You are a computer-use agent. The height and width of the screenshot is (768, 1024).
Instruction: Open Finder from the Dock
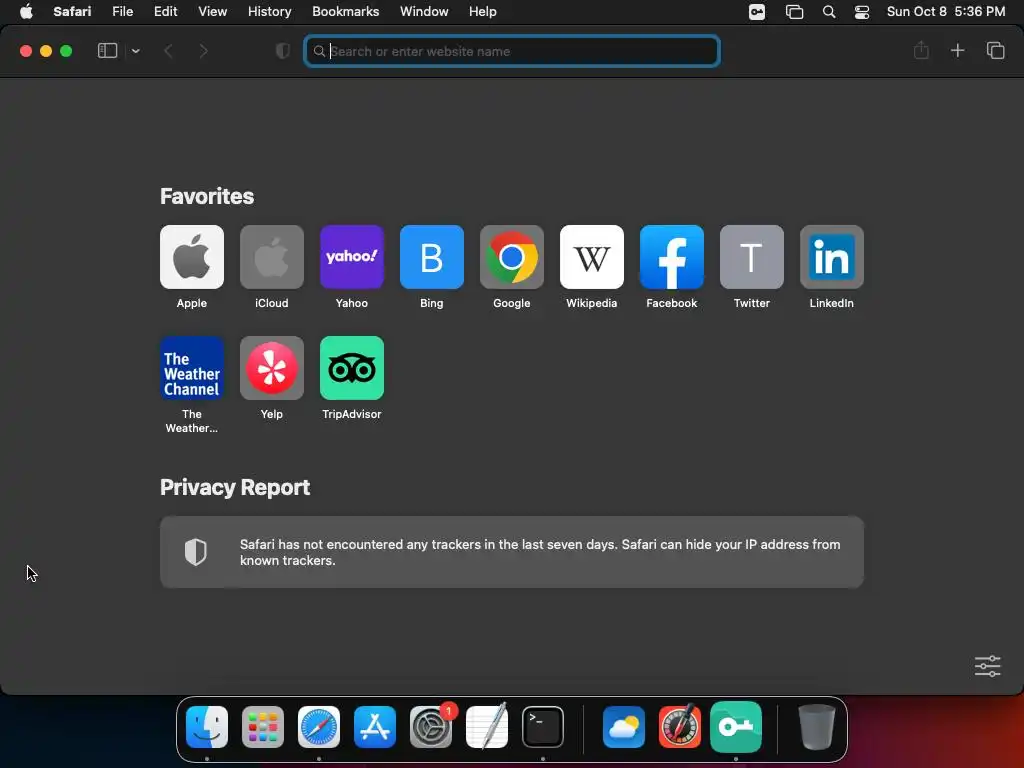pos(207,727)
